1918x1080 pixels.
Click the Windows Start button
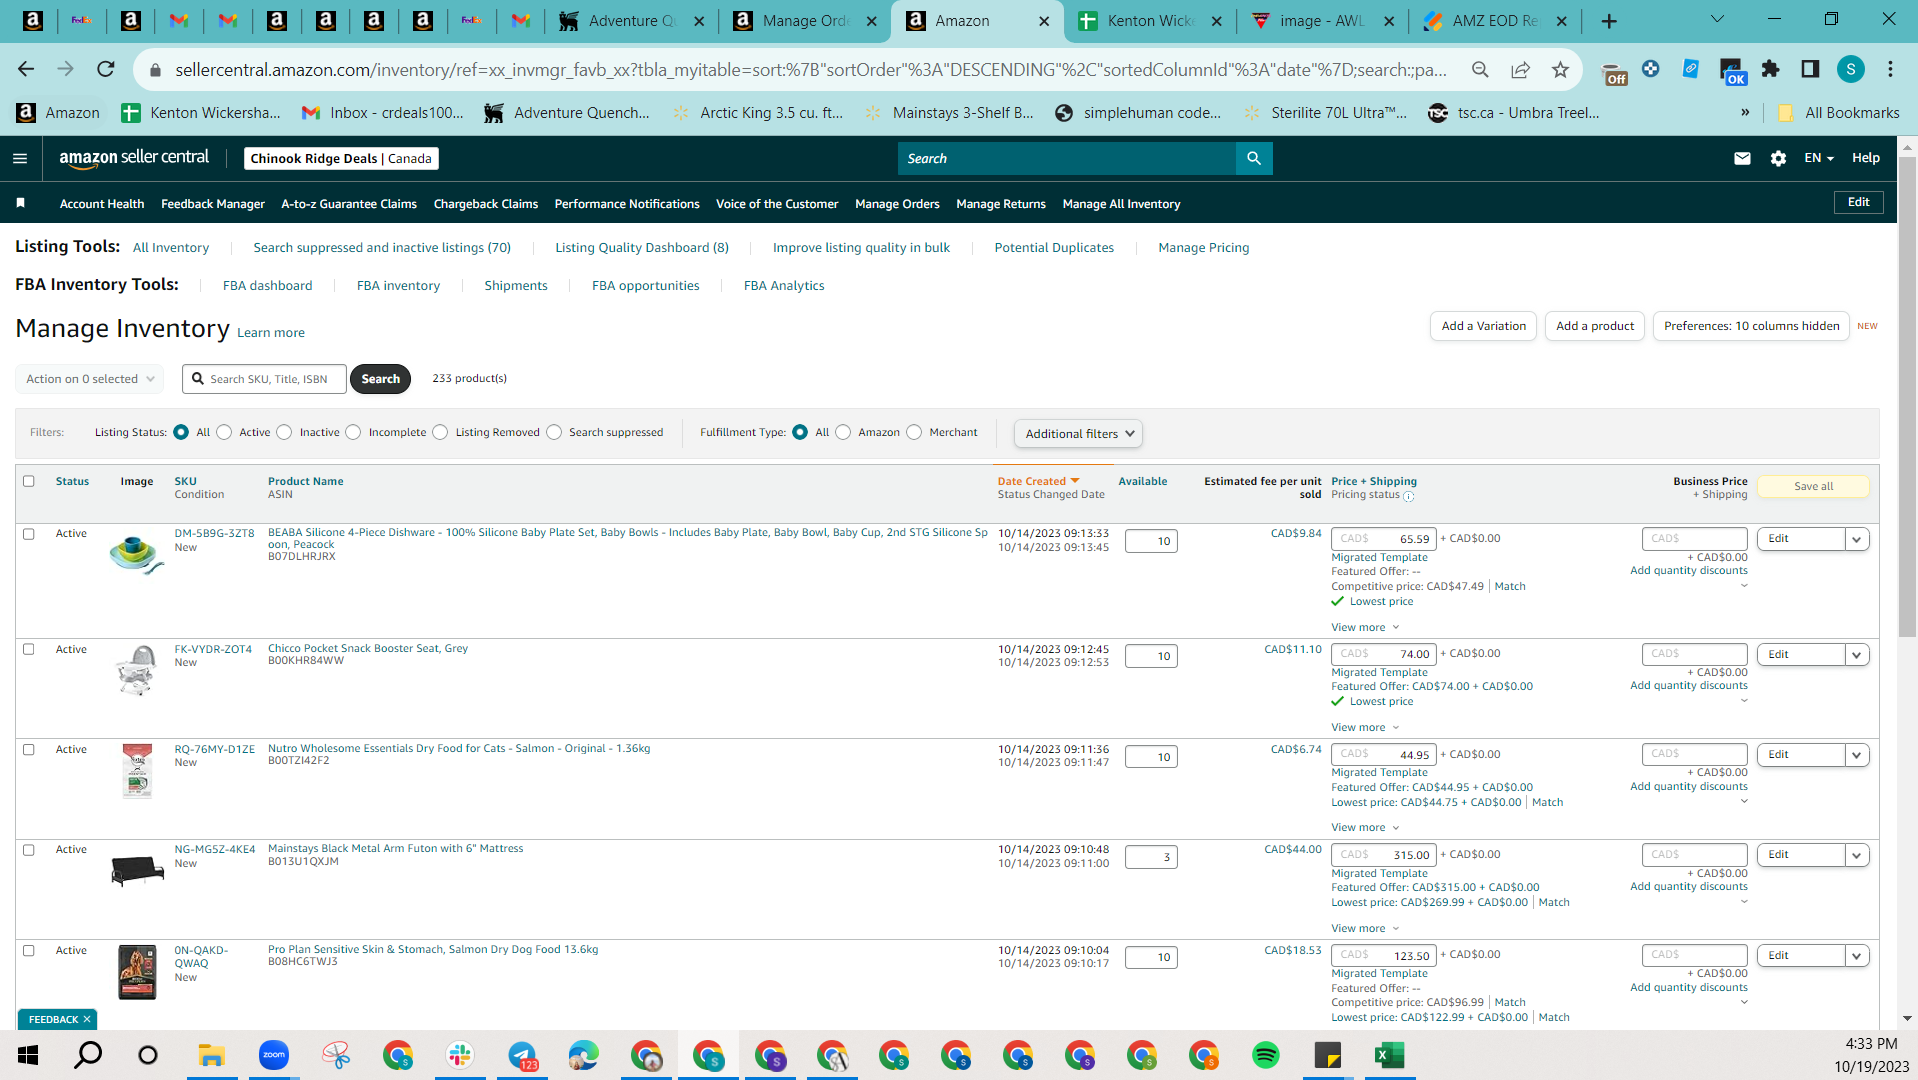(x=28, y=1055)
